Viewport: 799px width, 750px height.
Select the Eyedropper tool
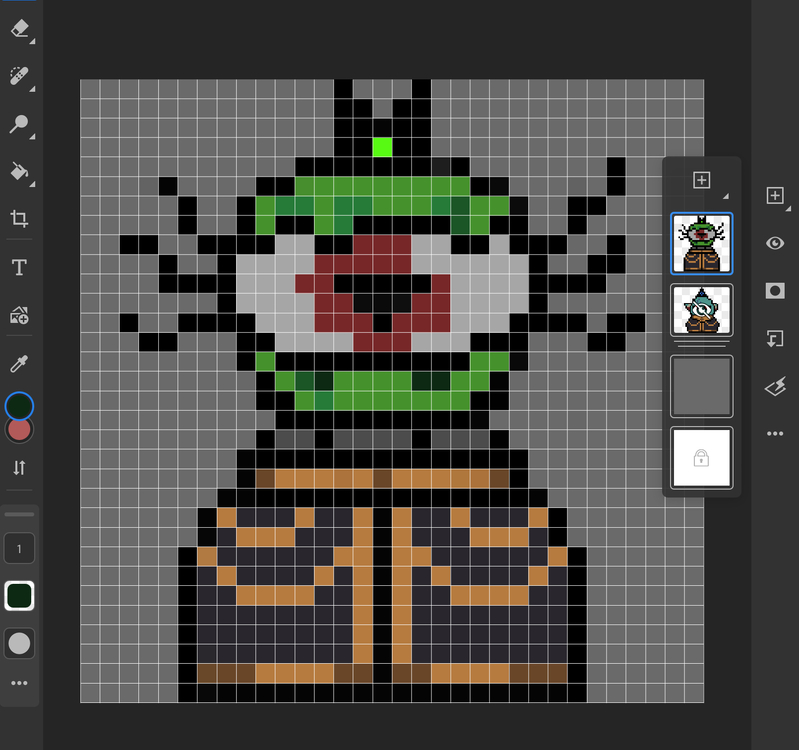[x=19, y=363]
